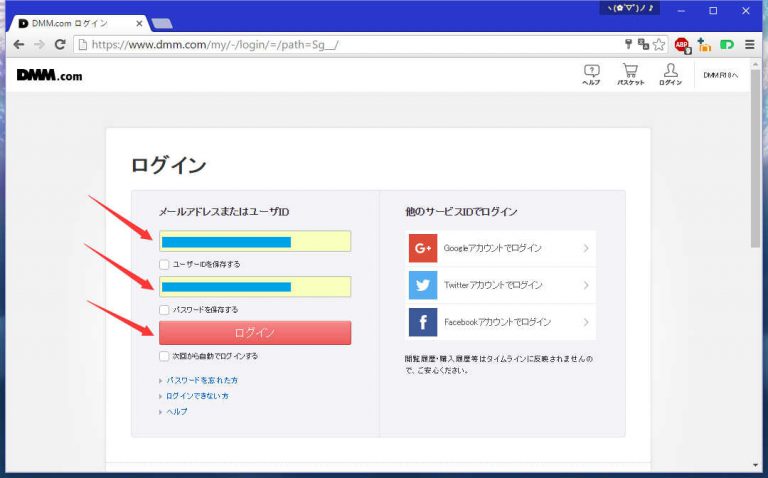Click the Google+ red icon
Screen dimensions: 768x478
[x=423, y=248]
